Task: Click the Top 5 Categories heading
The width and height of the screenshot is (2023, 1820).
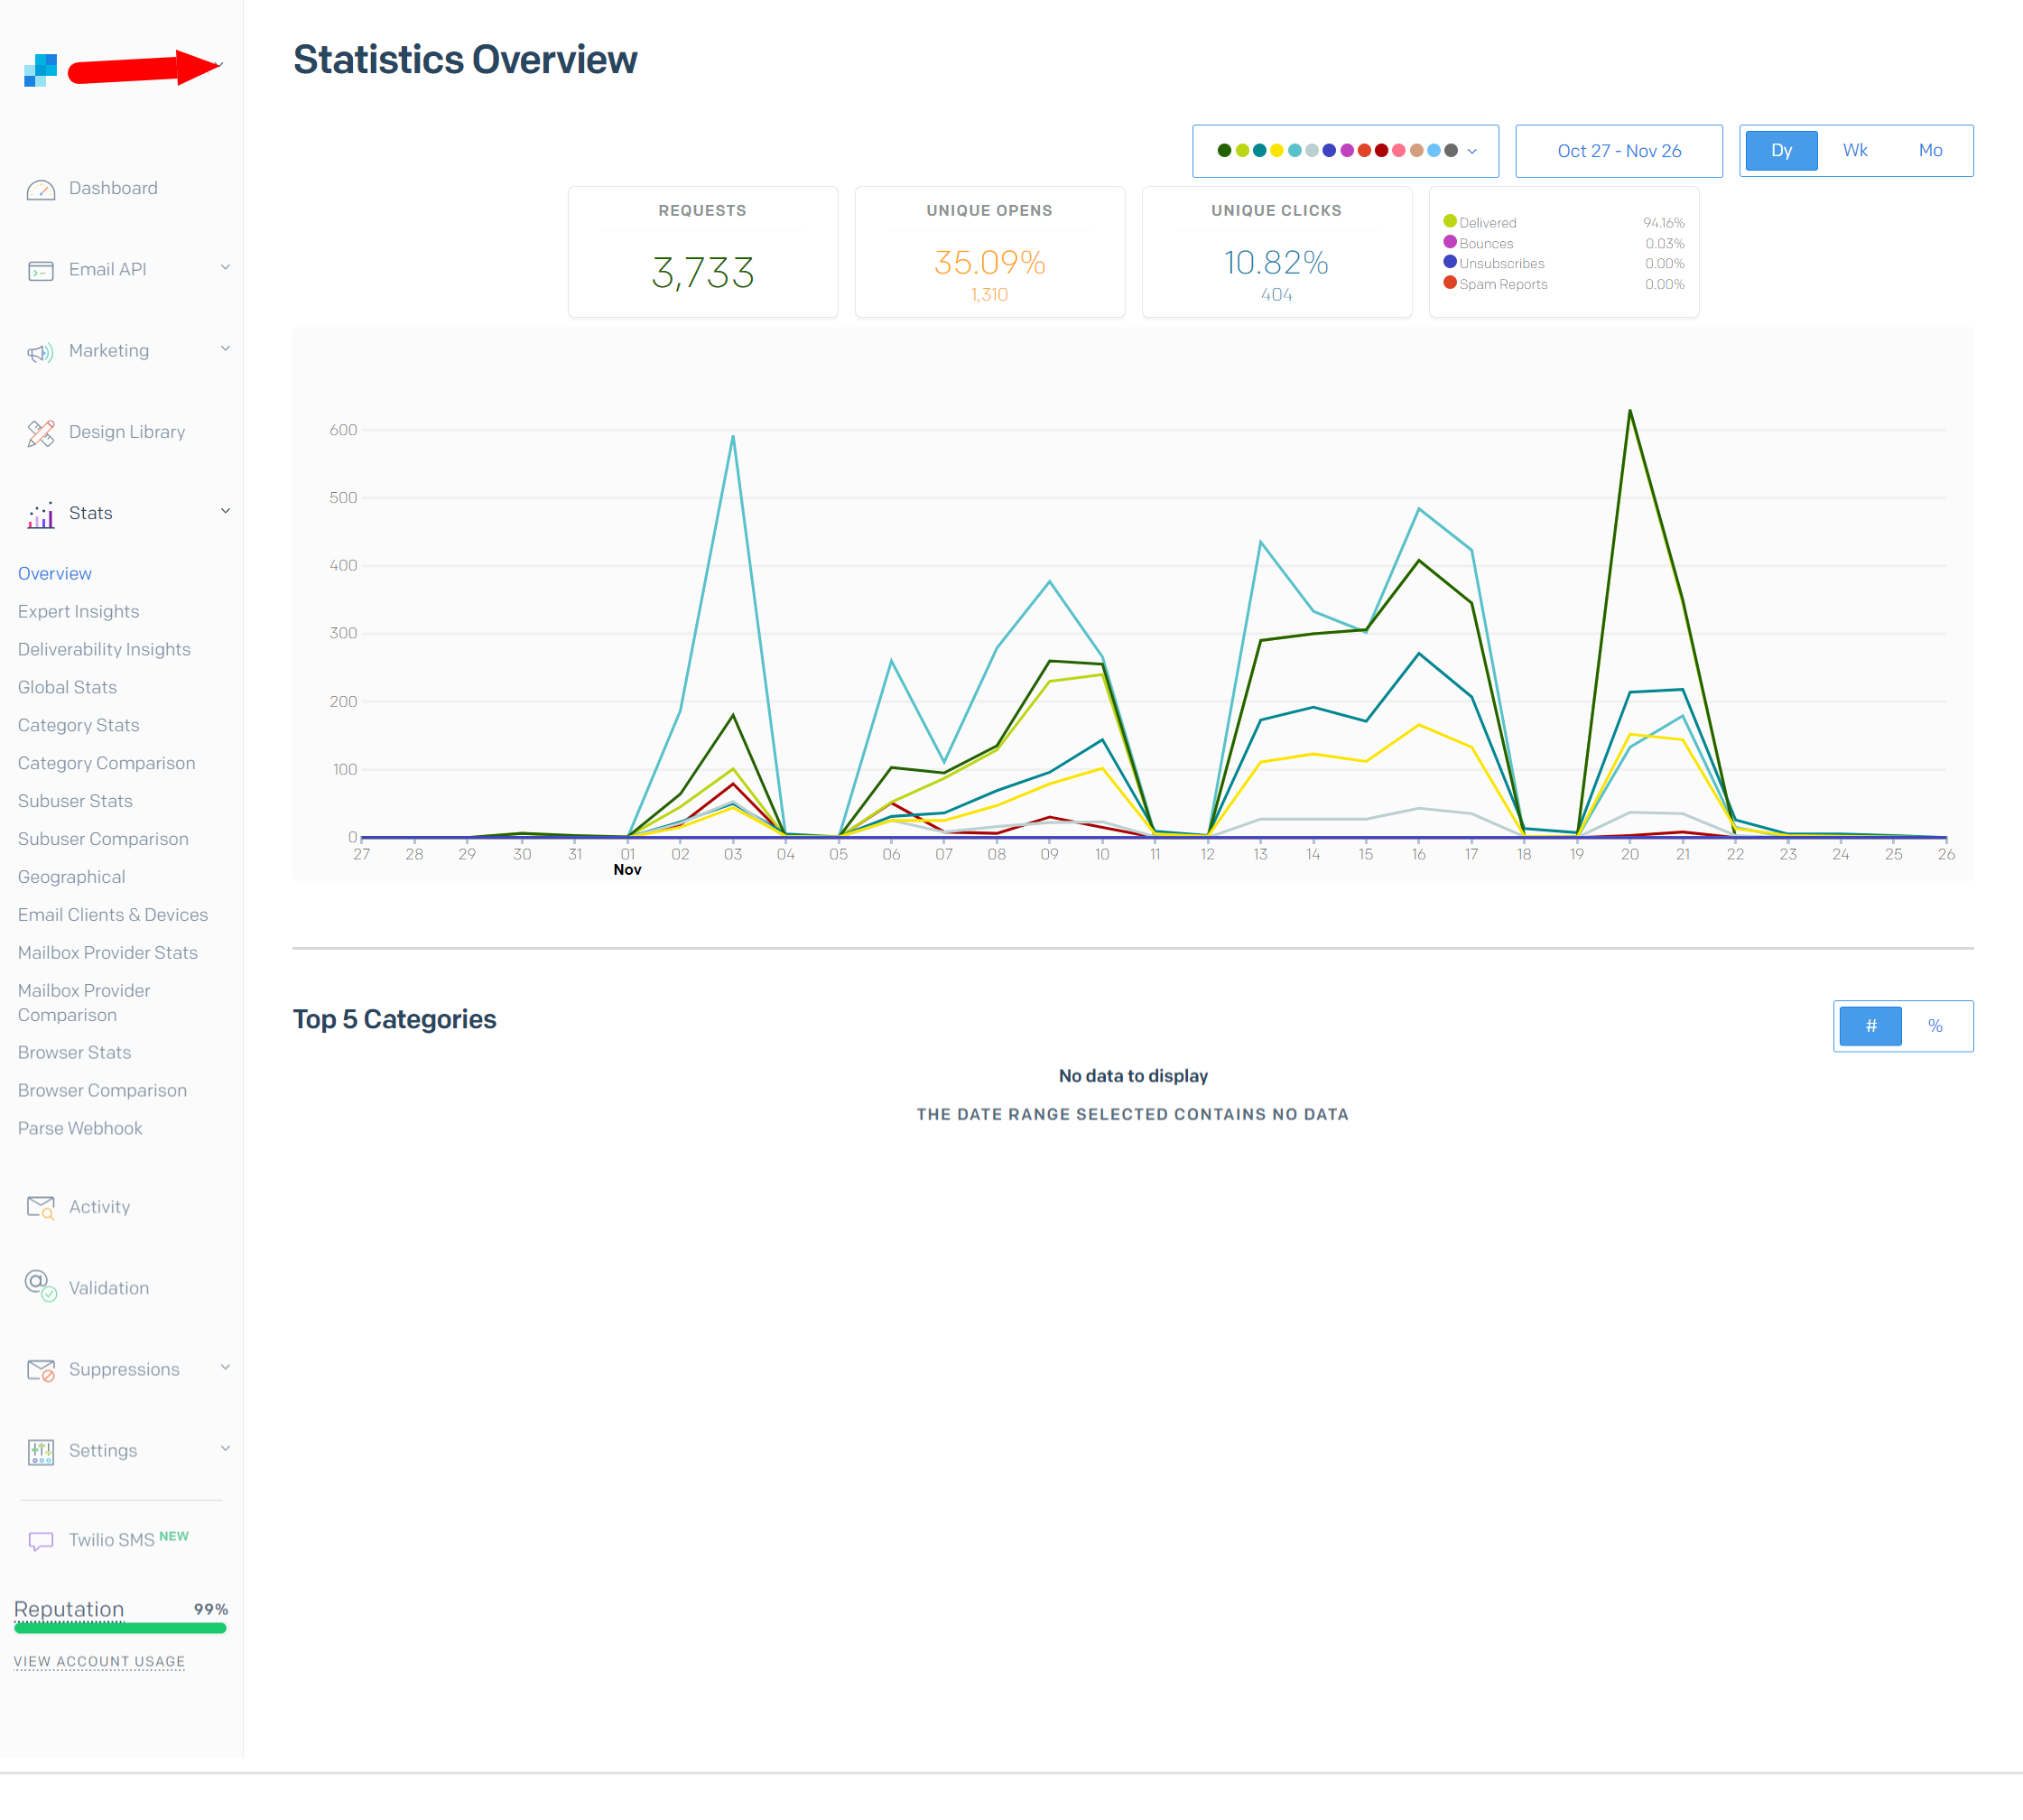Action: point(394,1020)
